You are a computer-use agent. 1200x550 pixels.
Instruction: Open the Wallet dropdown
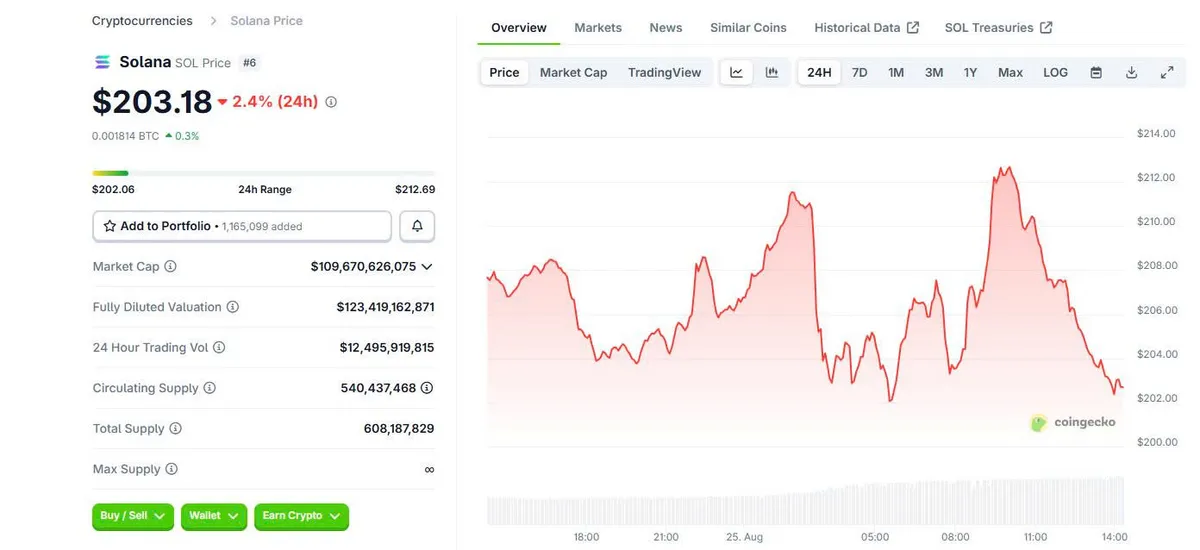tap(214, 516)
